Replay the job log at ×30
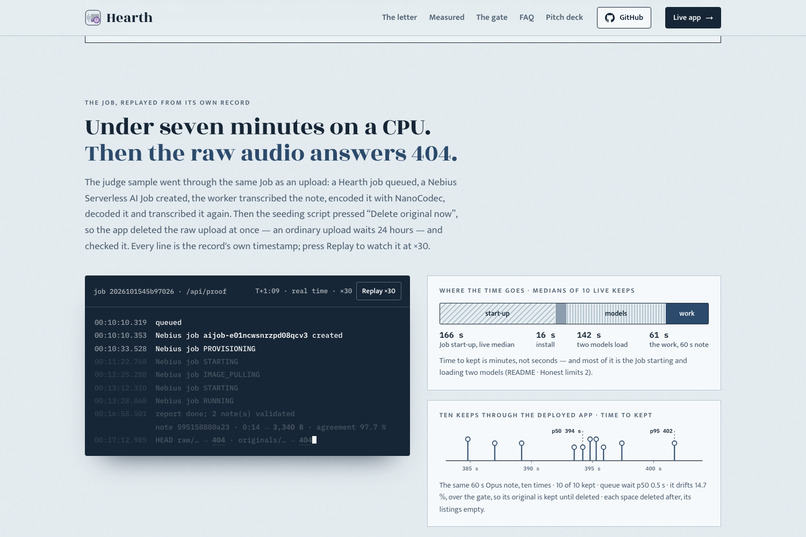The image size is (806, 537). tap(378, 291)
